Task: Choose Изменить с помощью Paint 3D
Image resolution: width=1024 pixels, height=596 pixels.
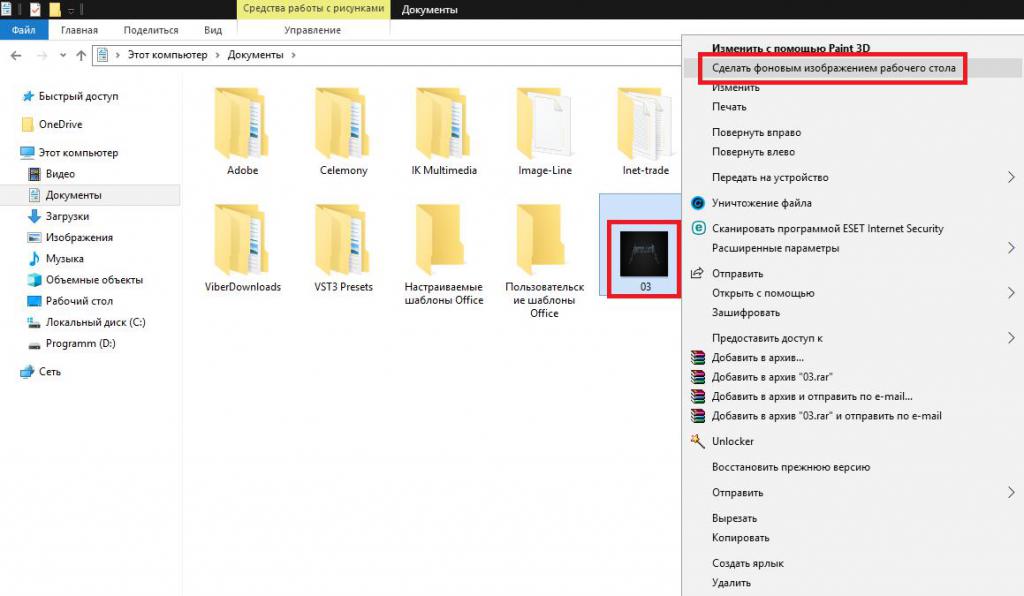Action: tap(790, 48)
